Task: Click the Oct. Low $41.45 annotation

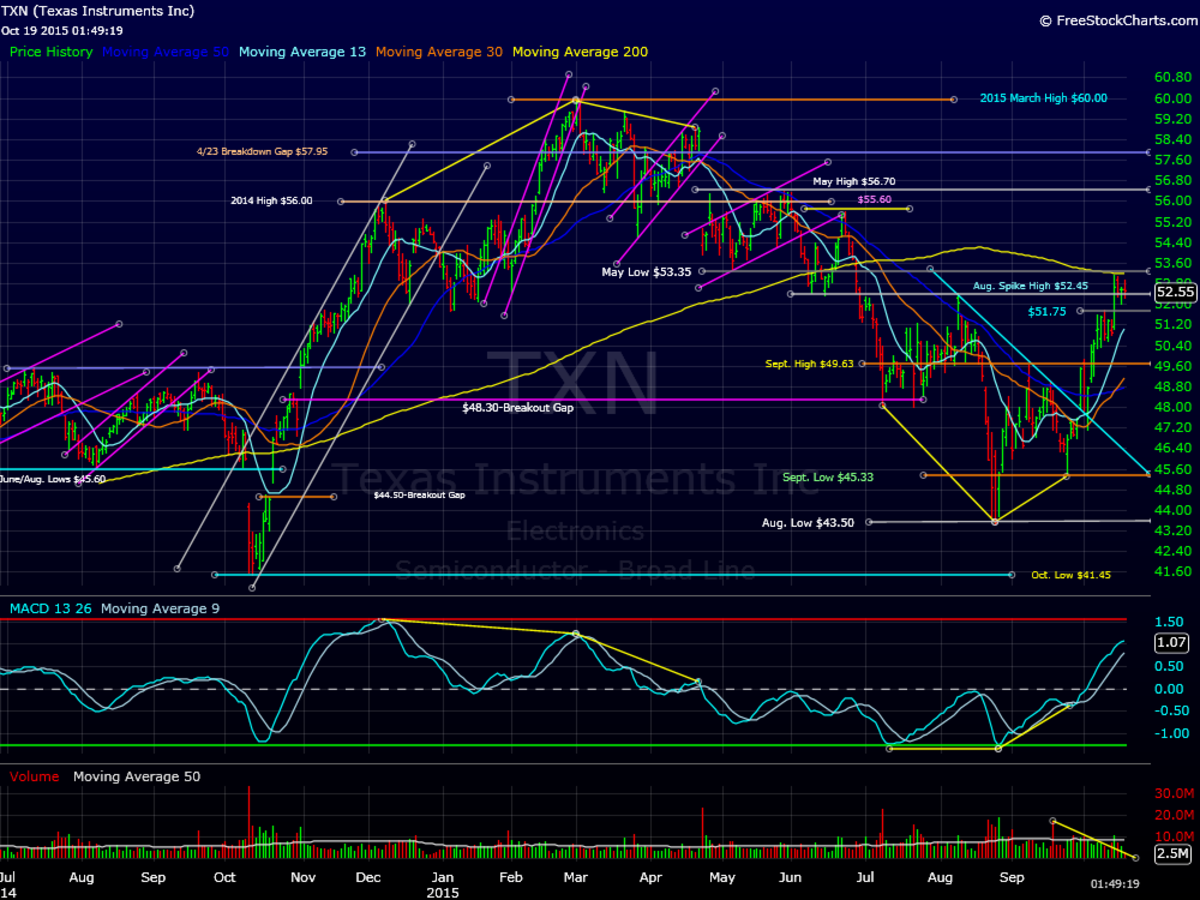Action: [x=1071, y=575]
